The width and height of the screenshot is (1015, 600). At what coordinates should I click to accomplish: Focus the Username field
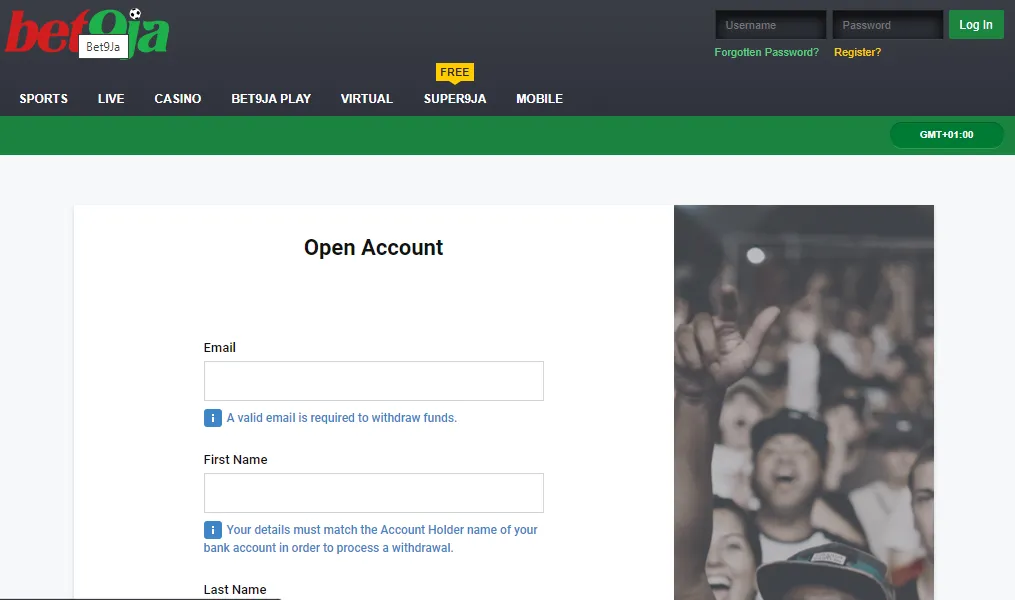[770, 25]
